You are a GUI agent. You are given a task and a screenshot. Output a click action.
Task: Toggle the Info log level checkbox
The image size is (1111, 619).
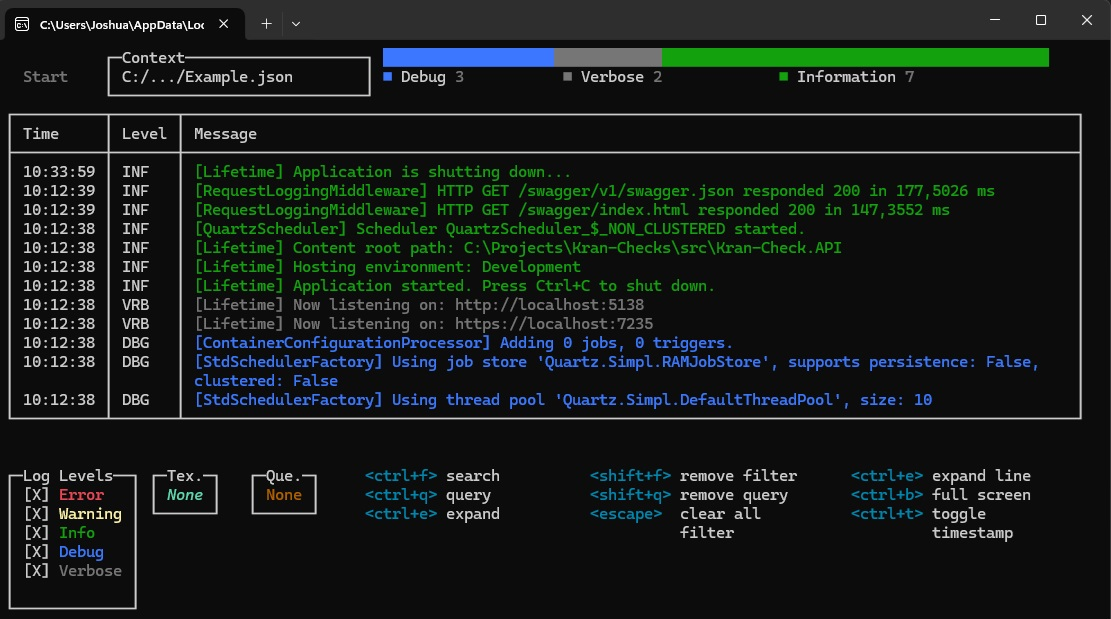click(36, 533)
